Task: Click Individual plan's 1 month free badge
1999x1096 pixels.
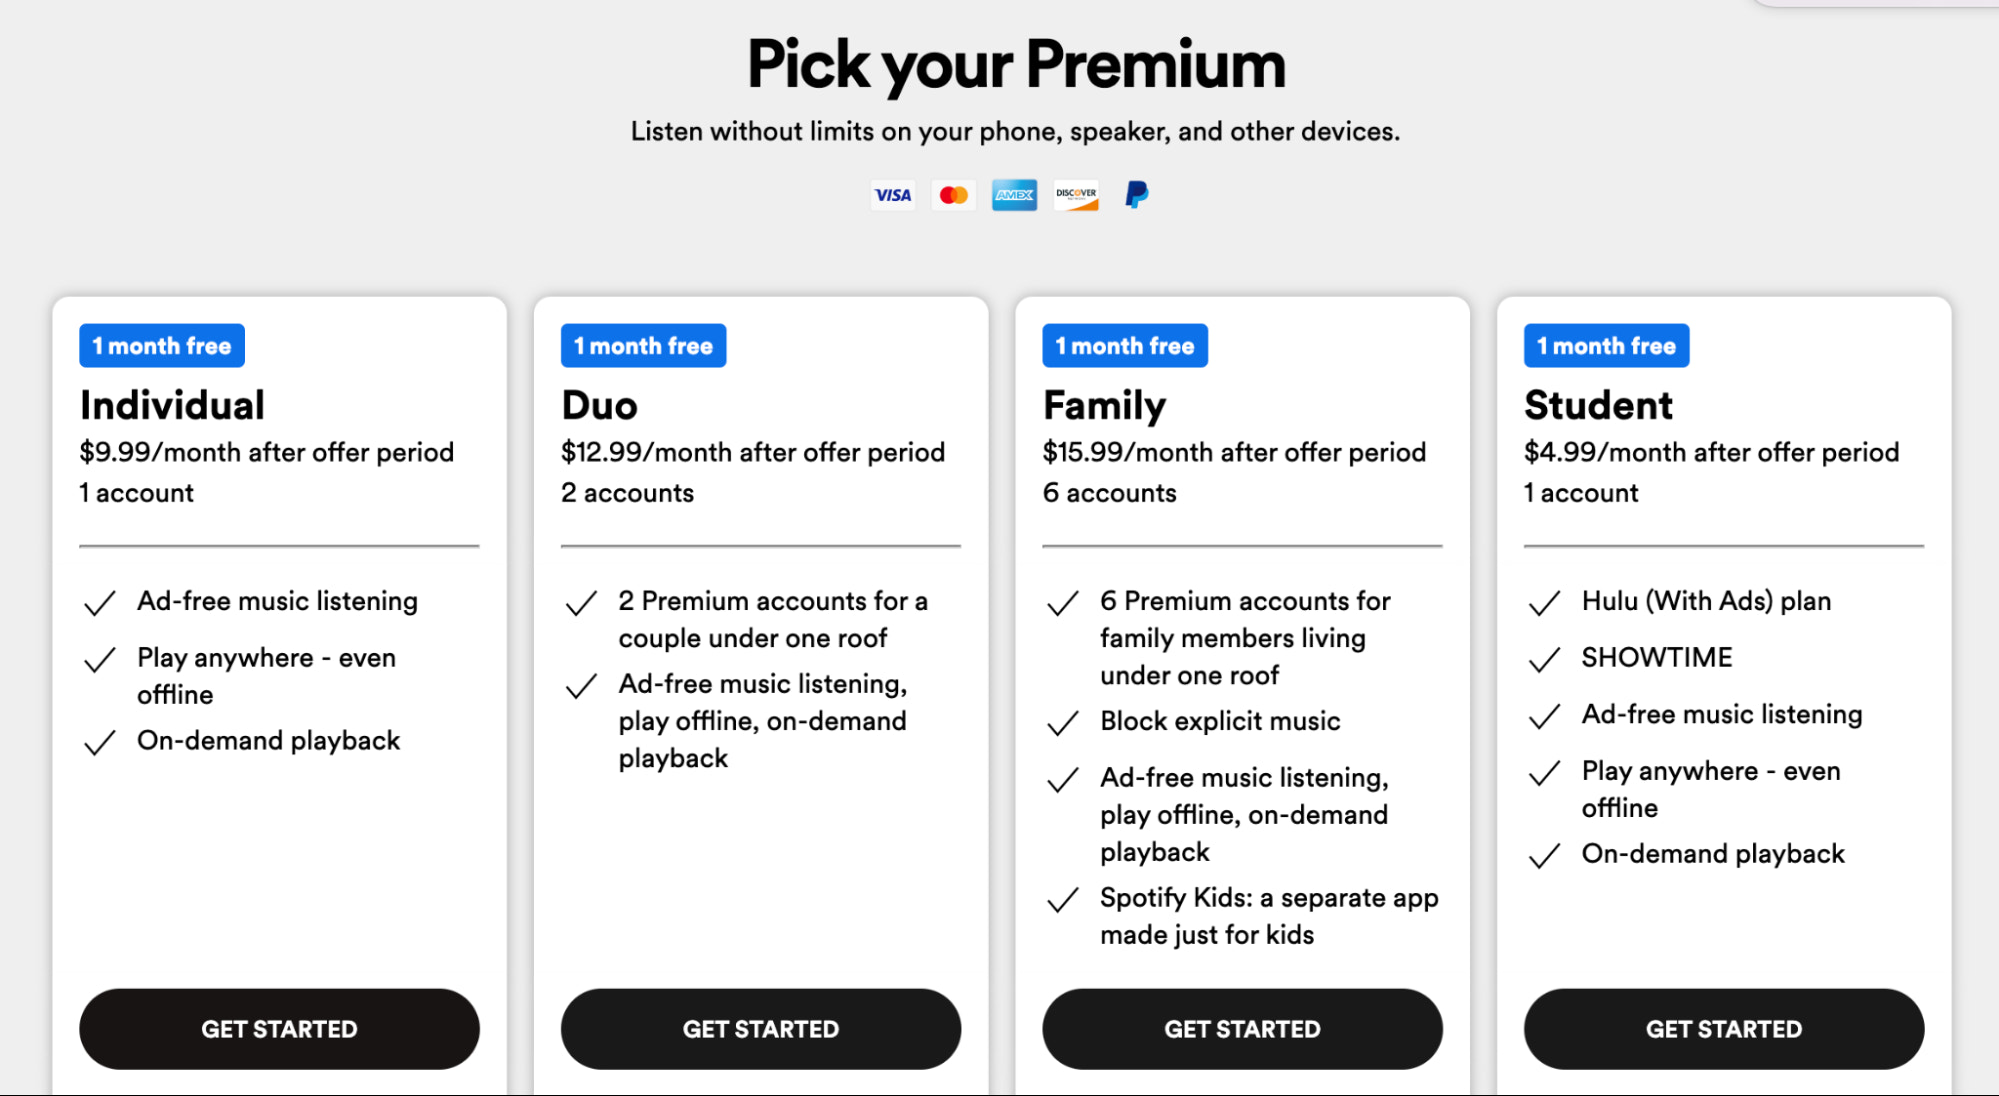Action: click(162, 346)
